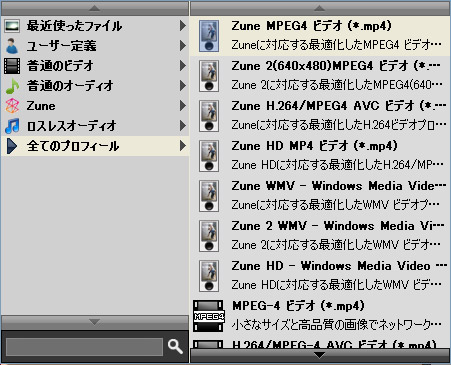Click the Zune HDに対応する最適化したWMV description
Viewport: 451px width, 365px height.
coord(337,285)
